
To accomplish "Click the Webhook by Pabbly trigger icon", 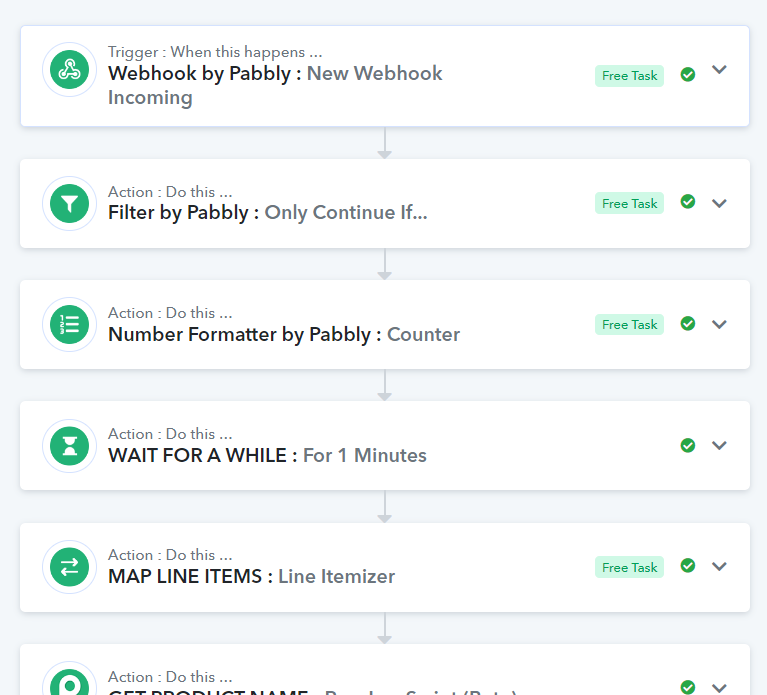I will pos(69,69).
